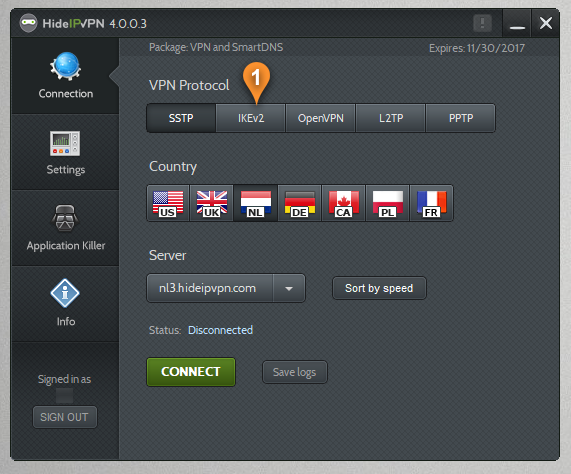571x474 pixels.
Task: Open the nl3.hideipvpn.com server list
Action: (x=226, y=288)
